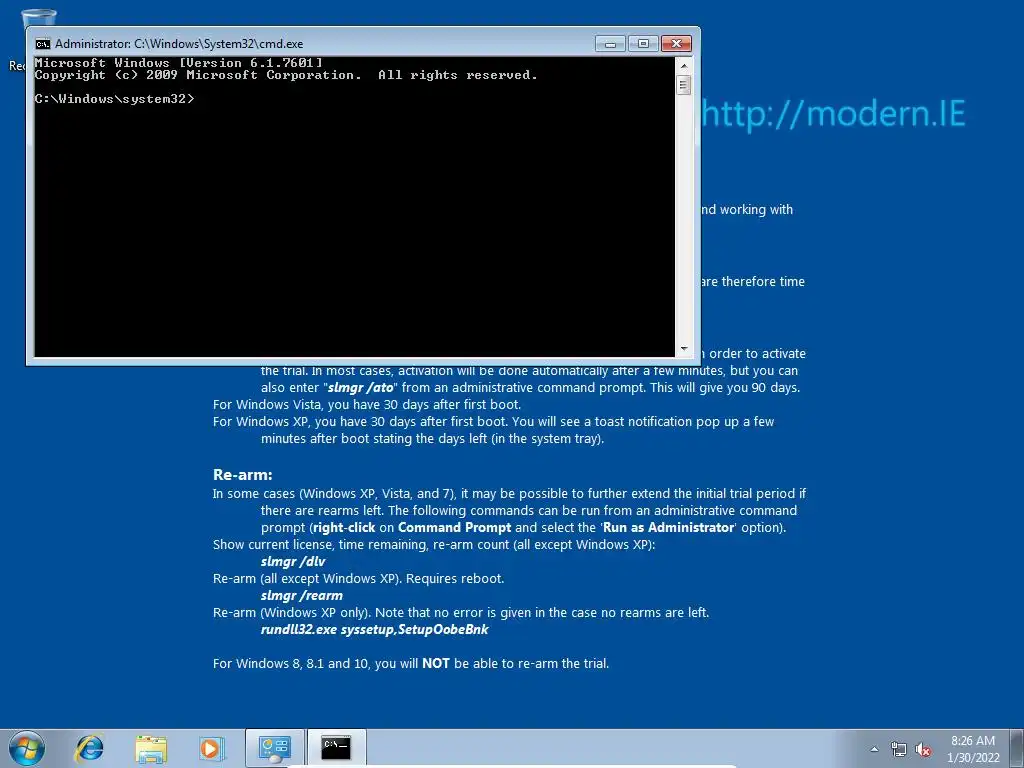Click the 'Run as Administrator' wallpaper text

click(x=669, y=528)
